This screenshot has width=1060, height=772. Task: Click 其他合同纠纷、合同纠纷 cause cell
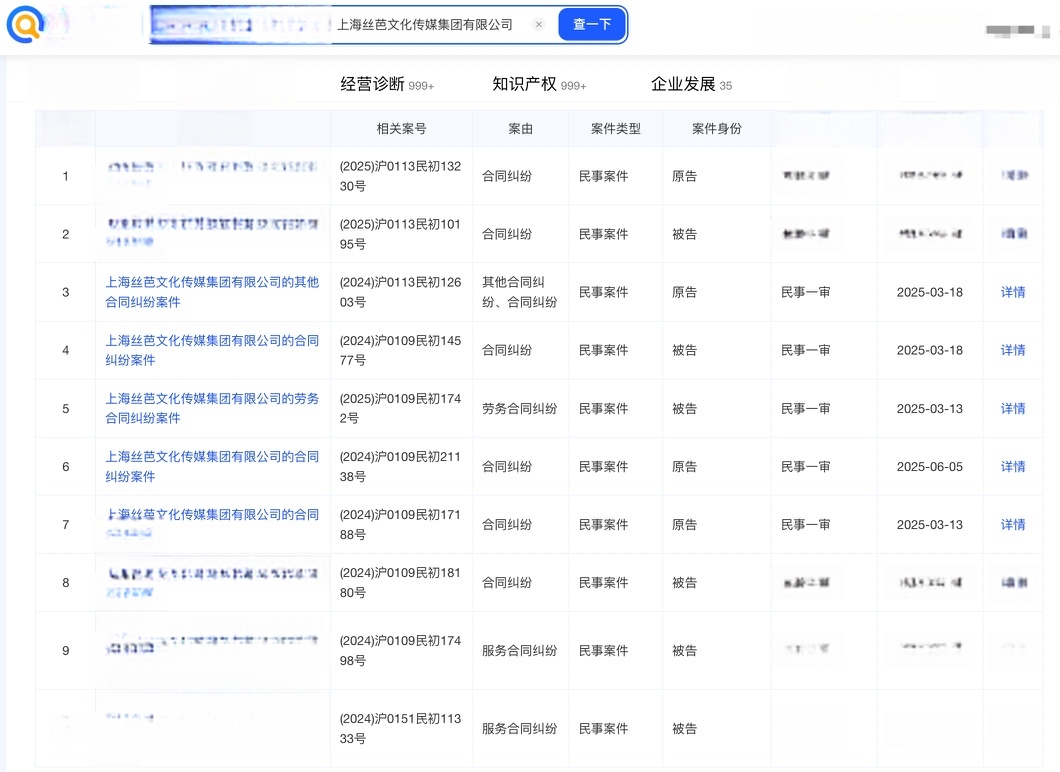[519, 292]
